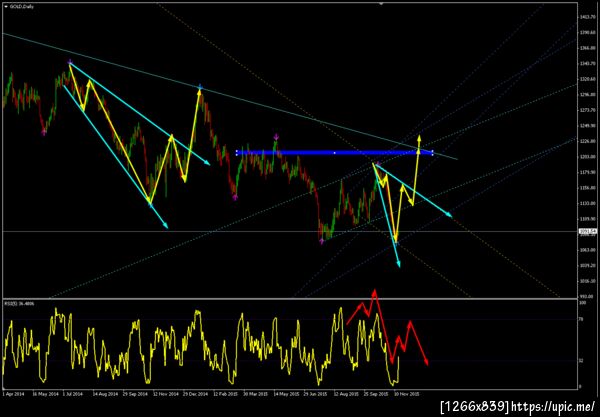Click the 29 Sep 2014 date label
The height and width of the screenshot is (417, 600).
135,394
